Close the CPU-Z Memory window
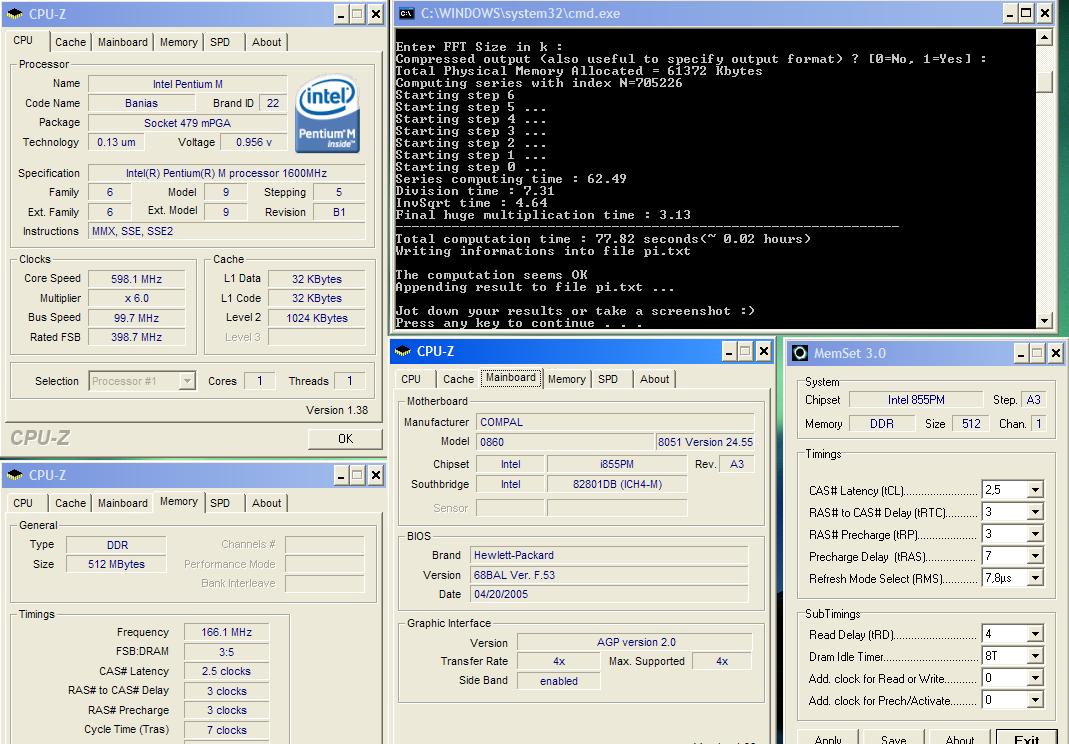This screenshot has height=744, width=1069. click(376, 475)
